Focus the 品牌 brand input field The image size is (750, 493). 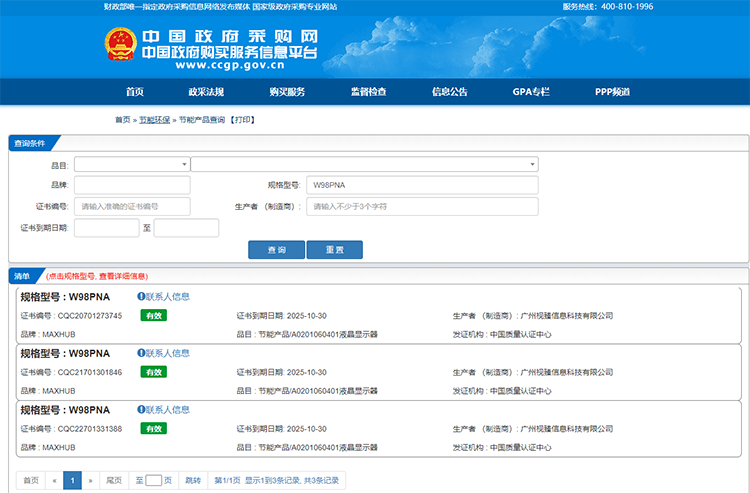(132, 185)
